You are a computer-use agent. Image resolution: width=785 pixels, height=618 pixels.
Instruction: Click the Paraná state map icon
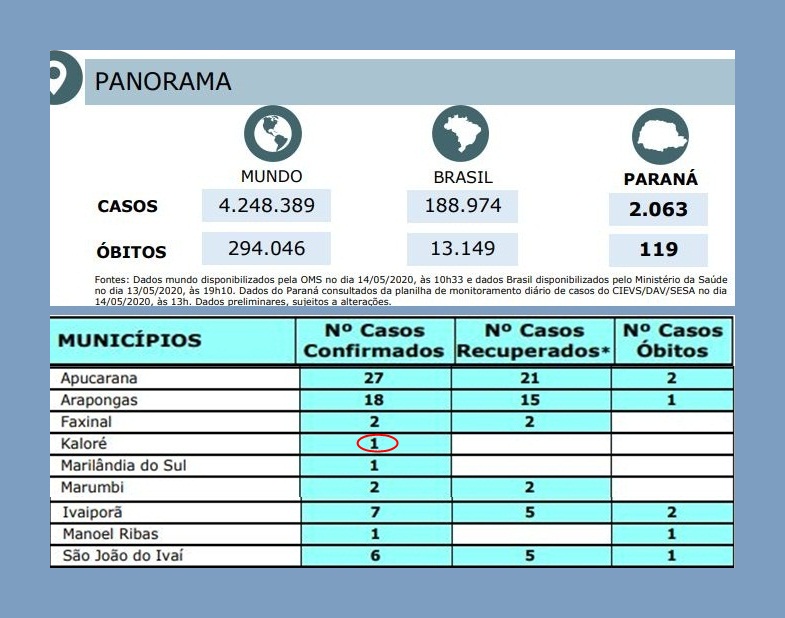pos(660,136)
